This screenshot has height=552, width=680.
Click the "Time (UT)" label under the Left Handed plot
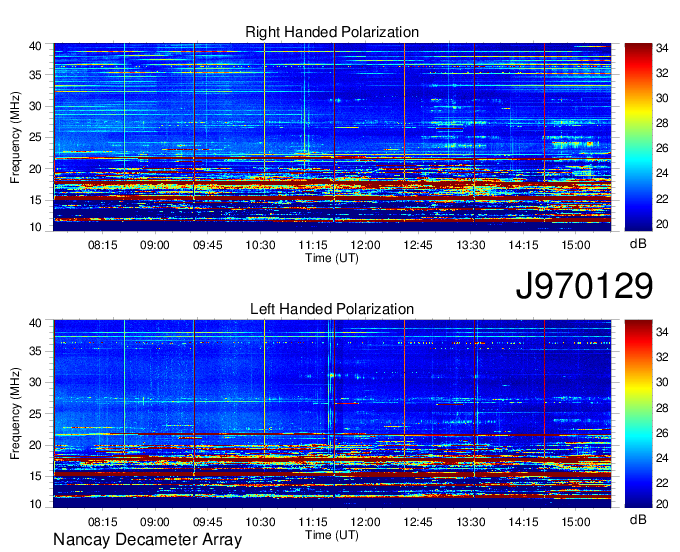point(332,535)
